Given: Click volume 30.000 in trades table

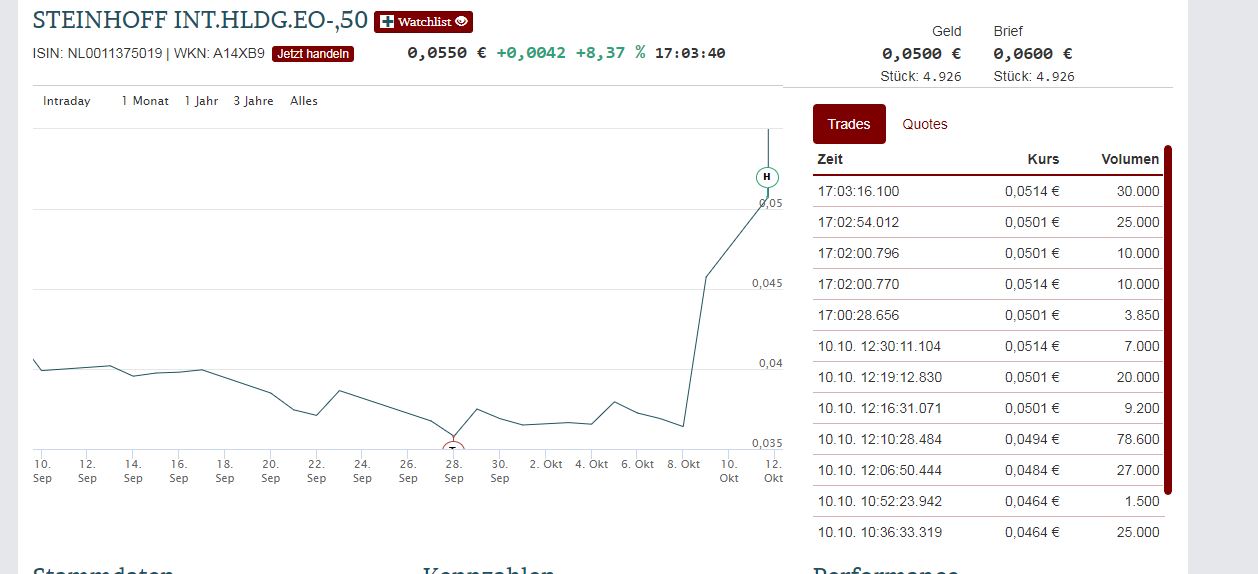Looking at the screenshot, I should 1138,191.
